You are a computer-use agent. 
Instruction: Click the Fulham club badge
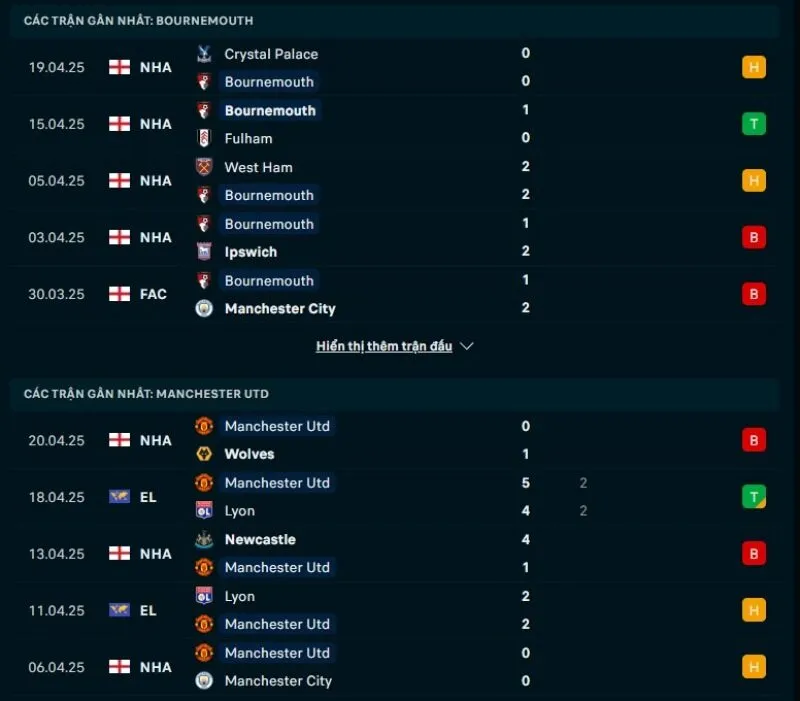coord(203,138)
